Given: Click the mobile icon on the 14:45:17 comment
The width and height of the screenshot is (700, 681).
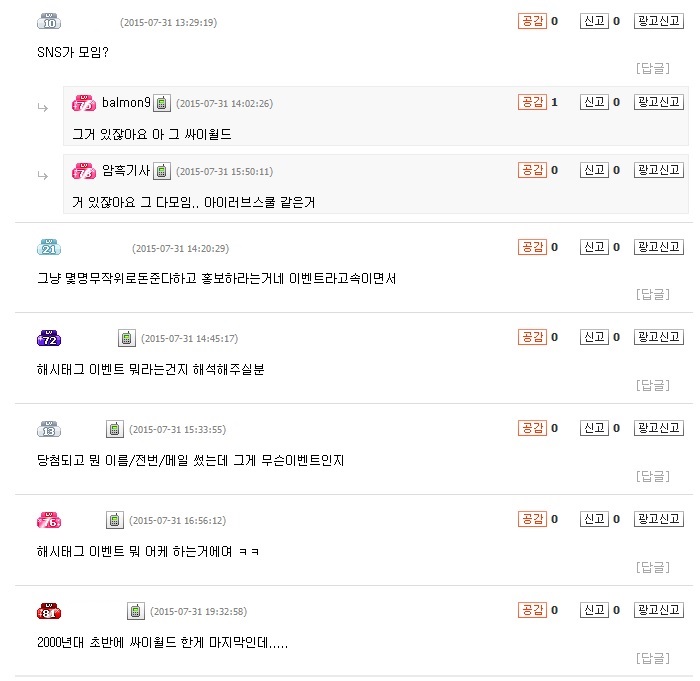Looking at the screenshot, I should pyautogui.click(x=126, y=338).
